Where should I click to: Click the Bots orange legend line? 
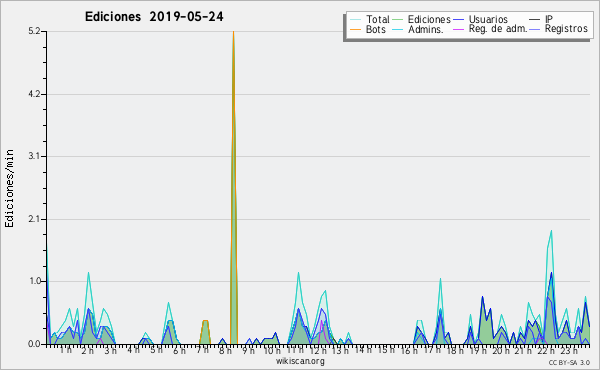[355, 29]
